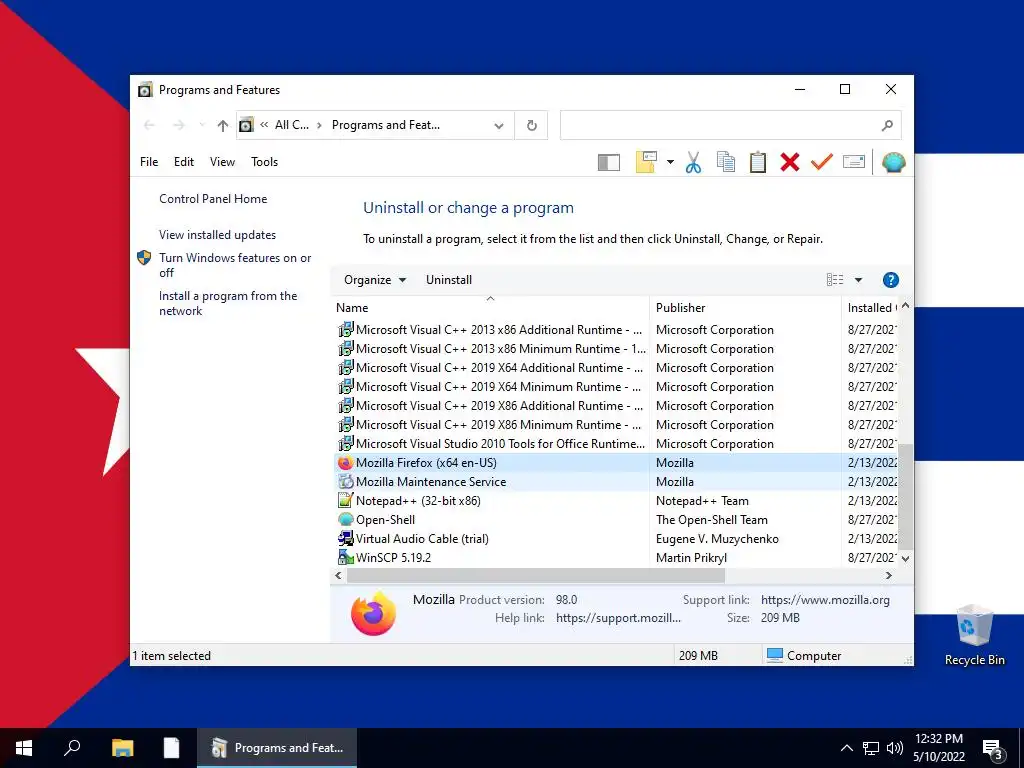Viewport: 1024px width, 768px height.
Task: Open the File menu
Action: [x=149, y=162]
